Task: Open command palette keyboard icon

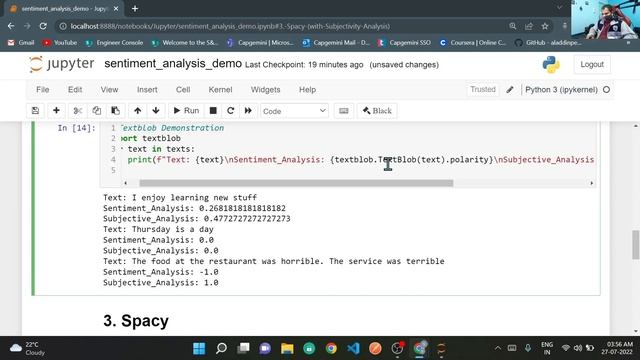Action: click(x=344, y=111)
